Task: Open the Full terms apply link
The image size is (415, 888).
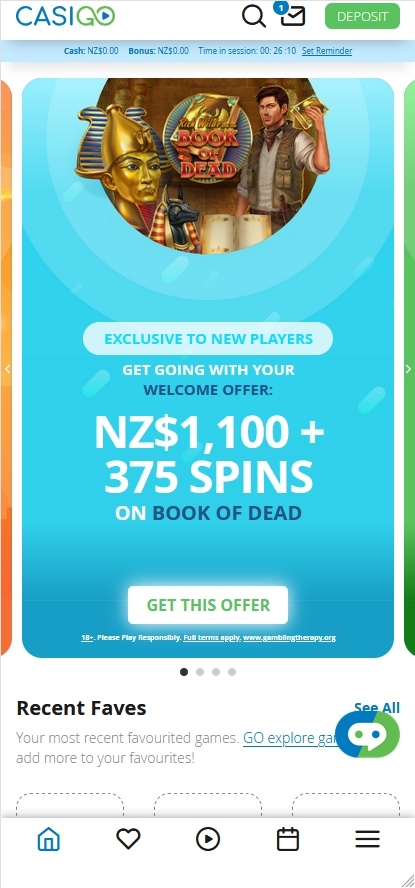Action: [x=212, y=638]
